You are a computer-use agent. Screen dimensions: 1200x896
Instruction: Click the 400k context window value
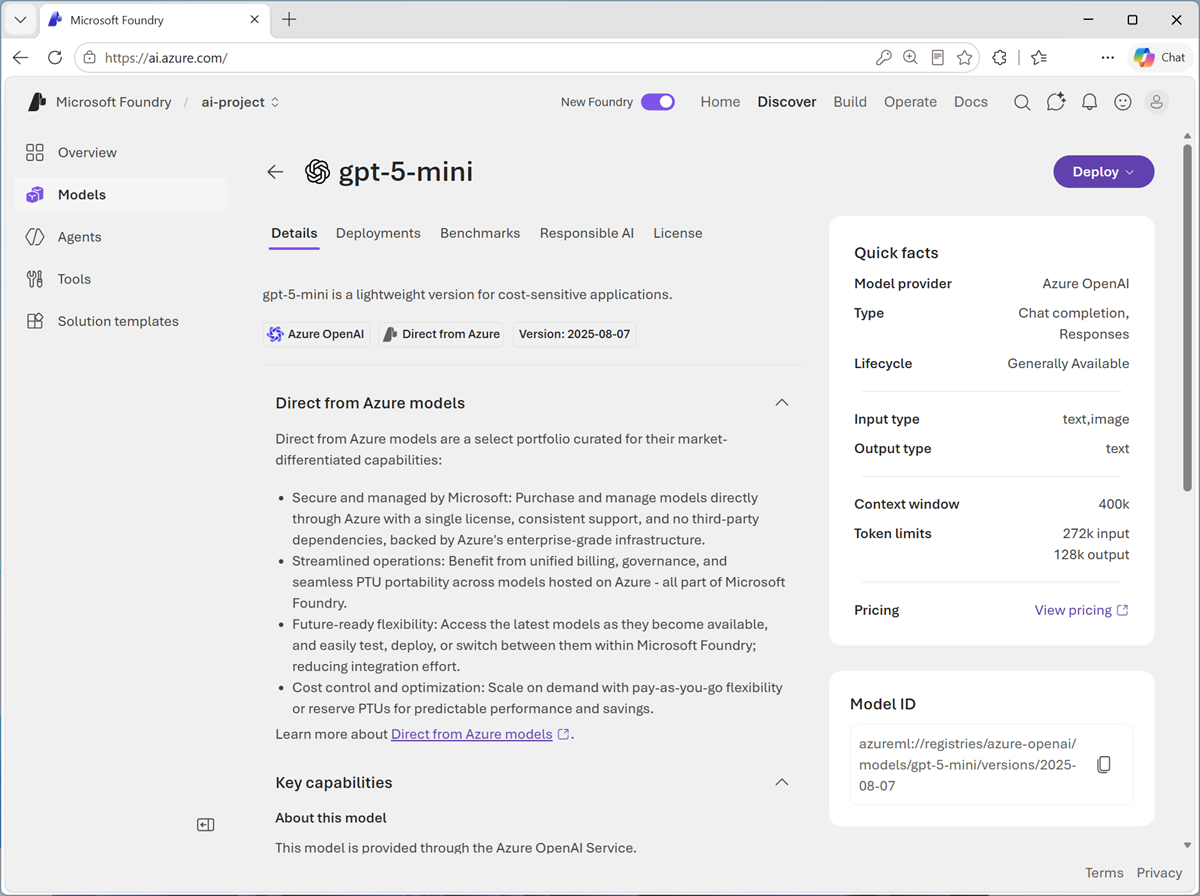(1113, 504)
